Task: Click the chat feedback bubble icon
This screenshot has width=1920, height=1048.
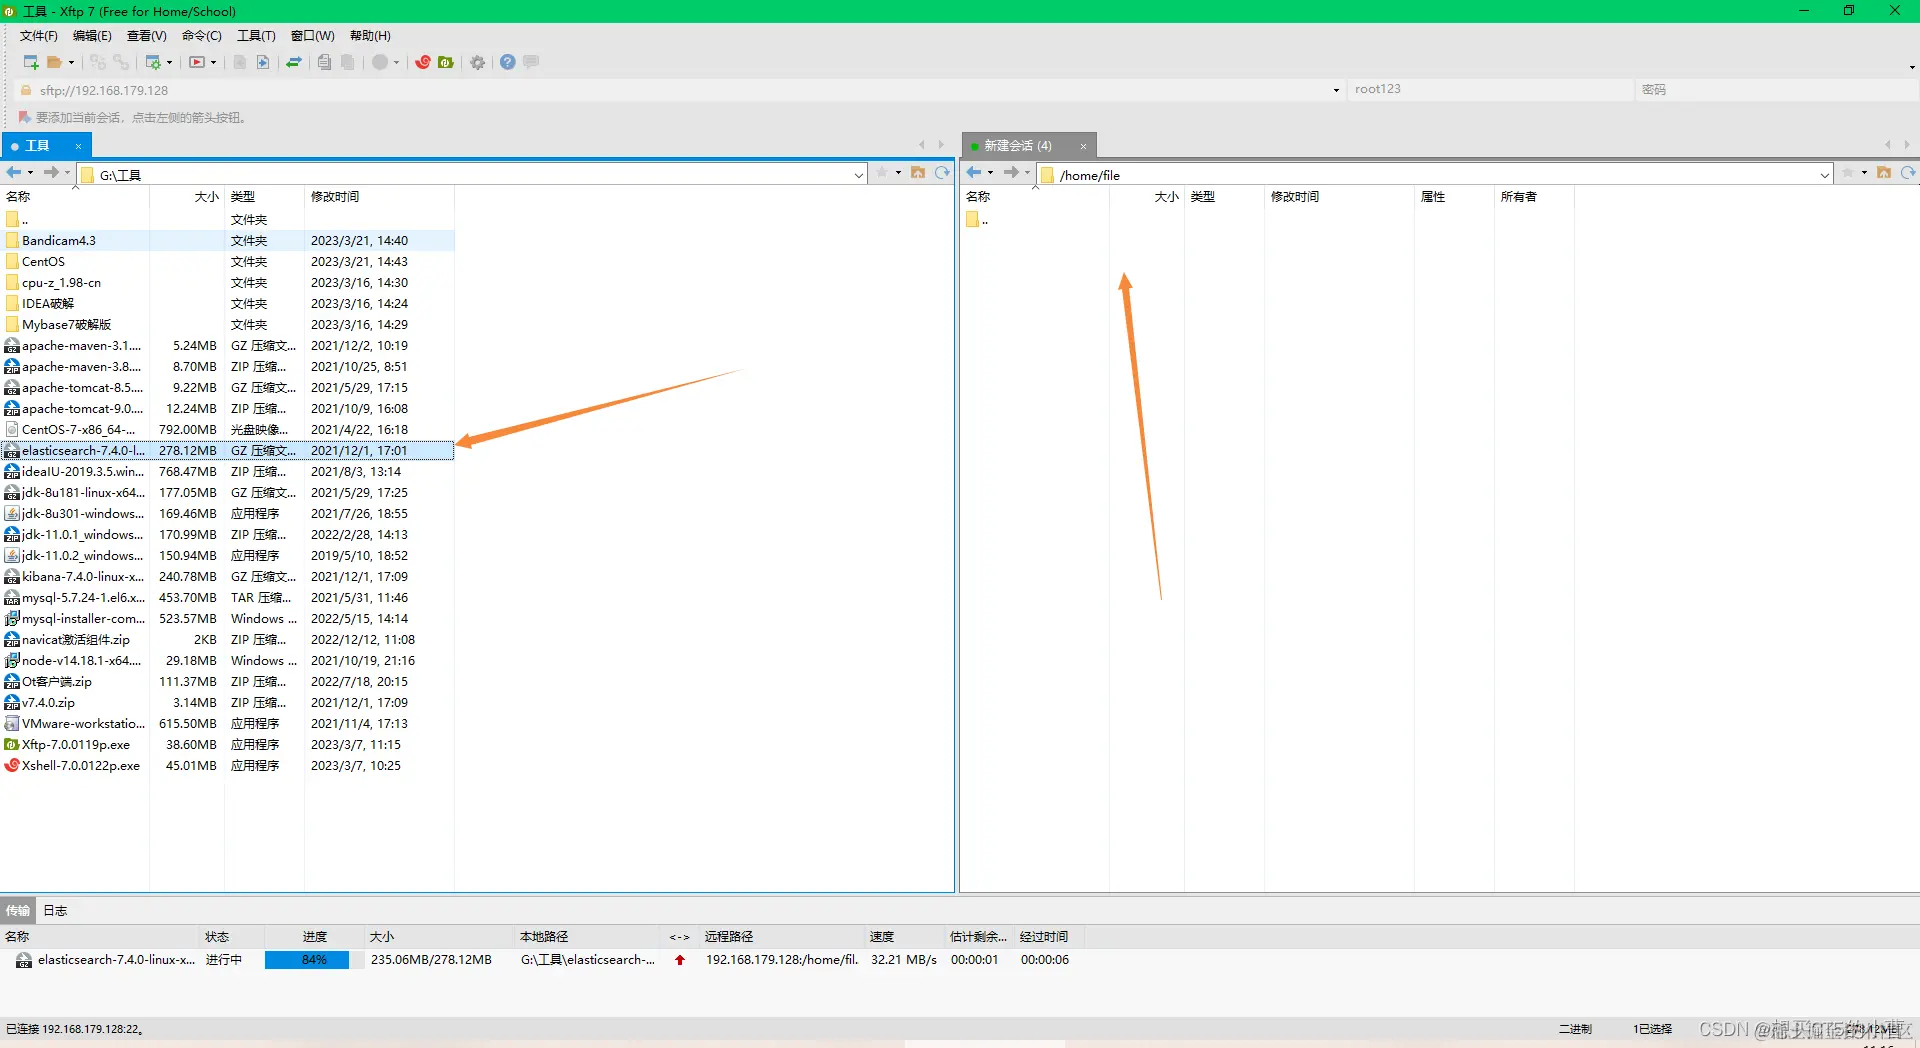Action: coord(531,62)
